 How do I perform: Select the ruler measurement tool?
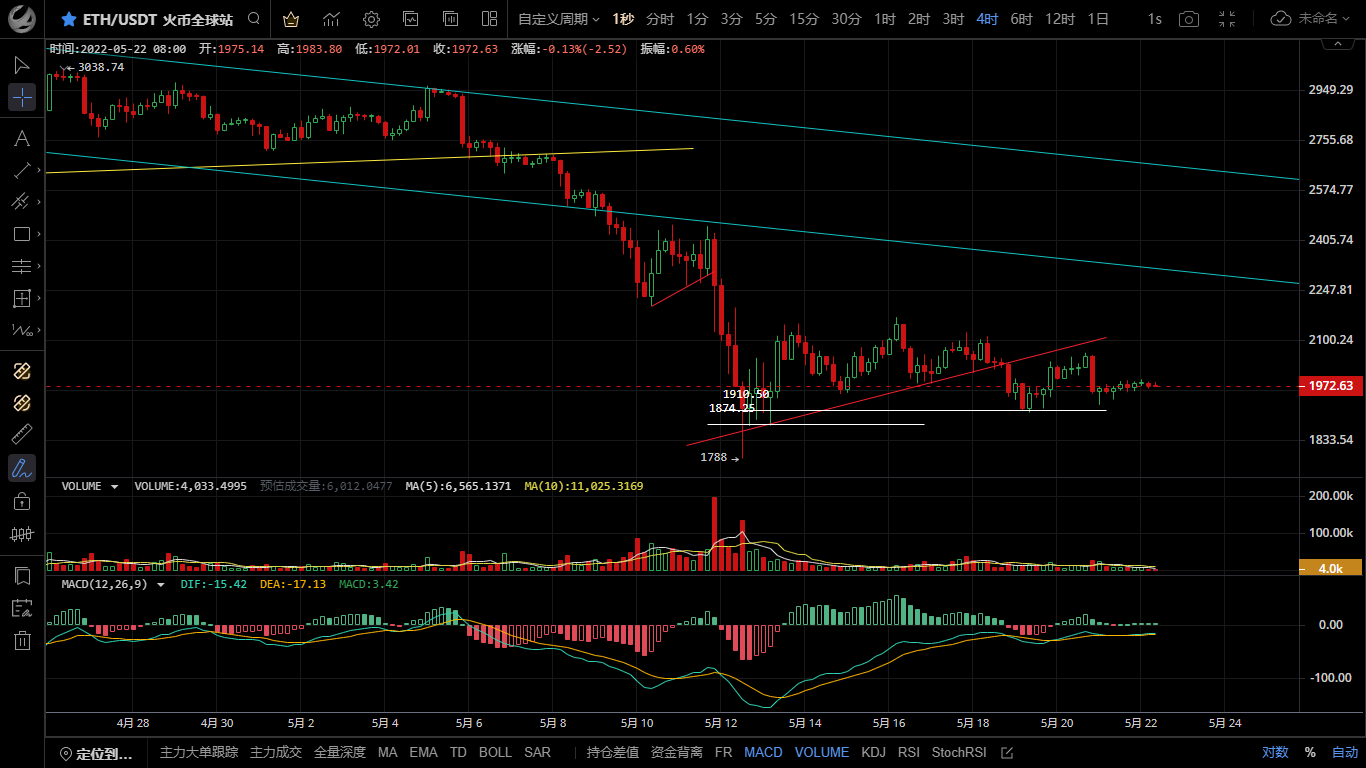[21, 435]
